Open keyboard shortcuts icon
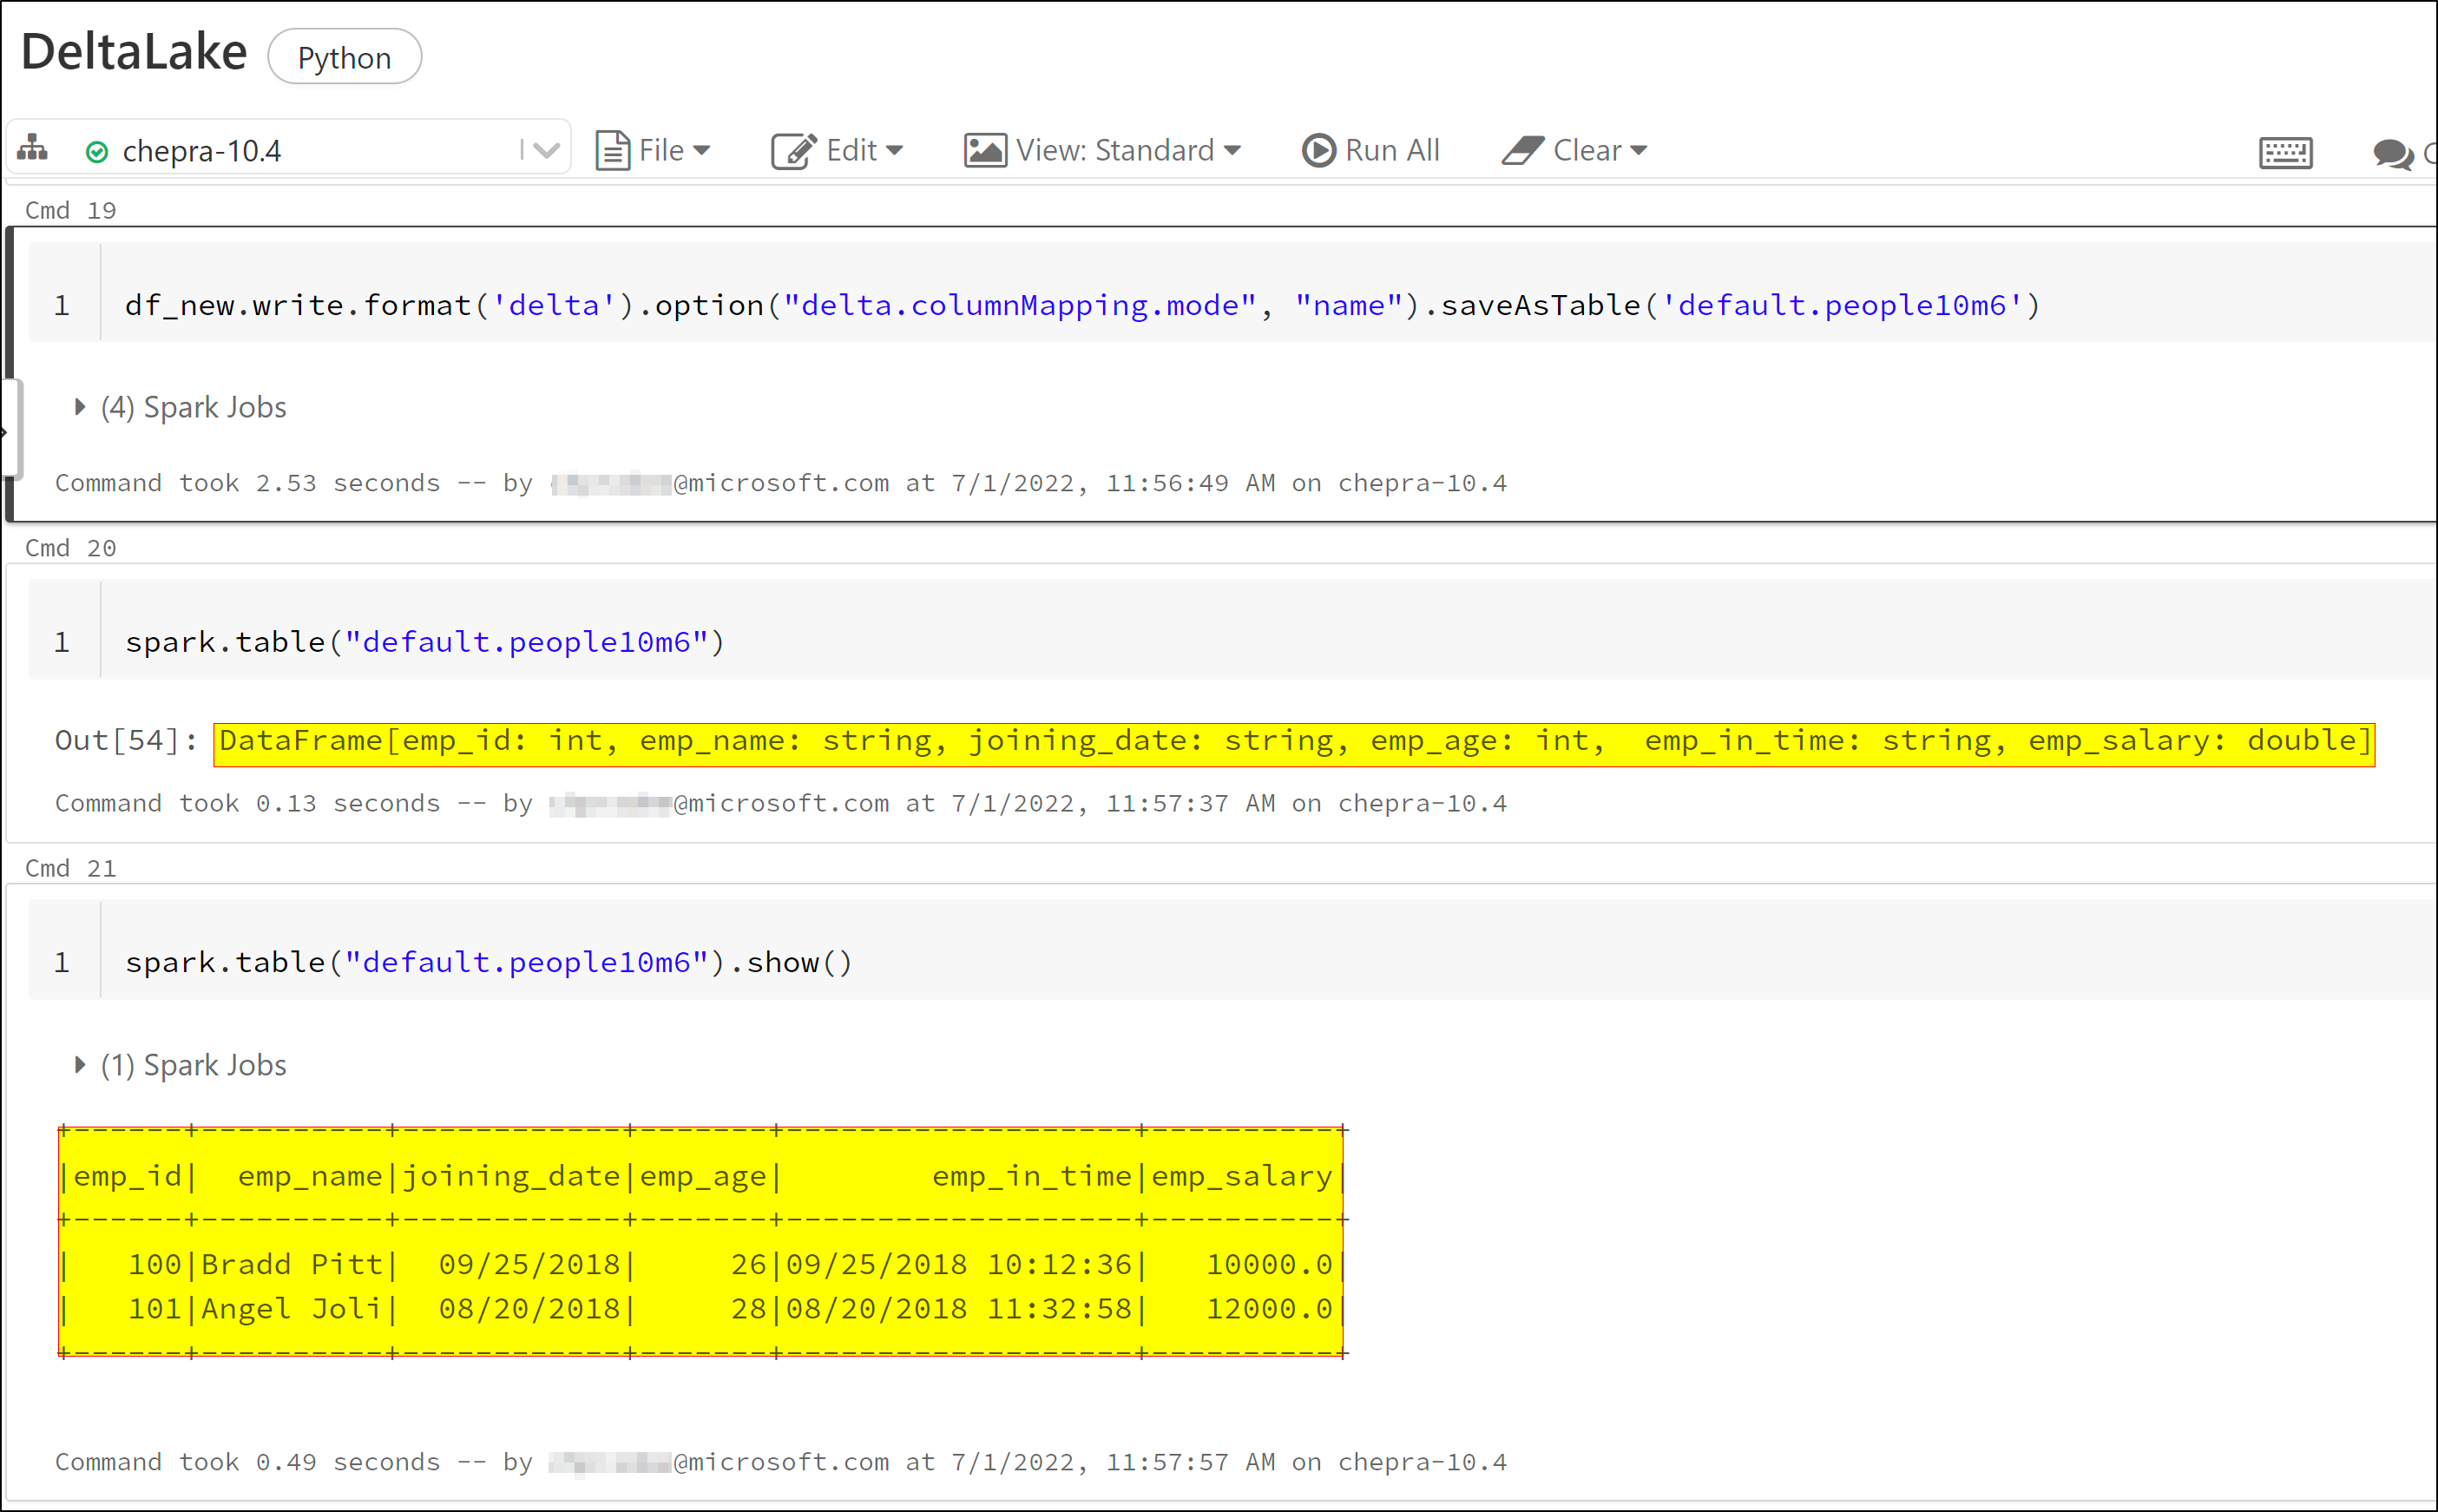Image resolution: width=2438 pixels, height=1512 pixels. 2285,153
